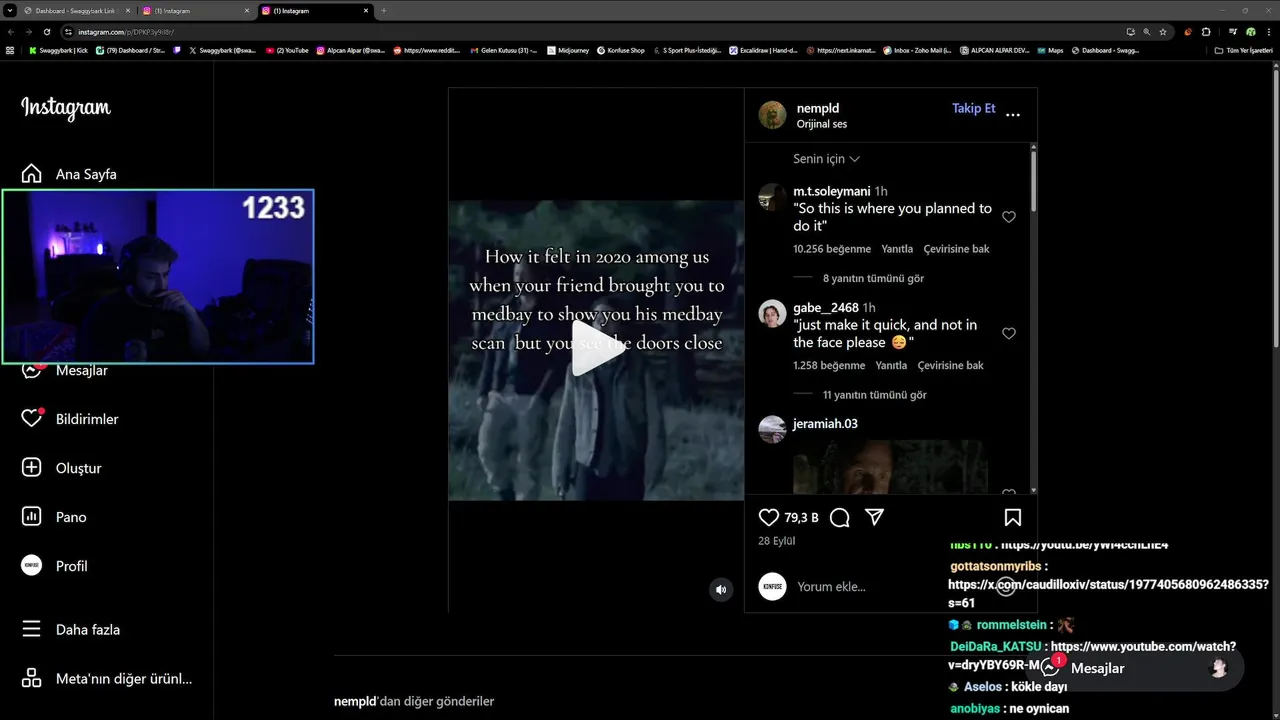Click the comment bubble icon on post
Screen dimensions: 1280x720
click(840, 517)
